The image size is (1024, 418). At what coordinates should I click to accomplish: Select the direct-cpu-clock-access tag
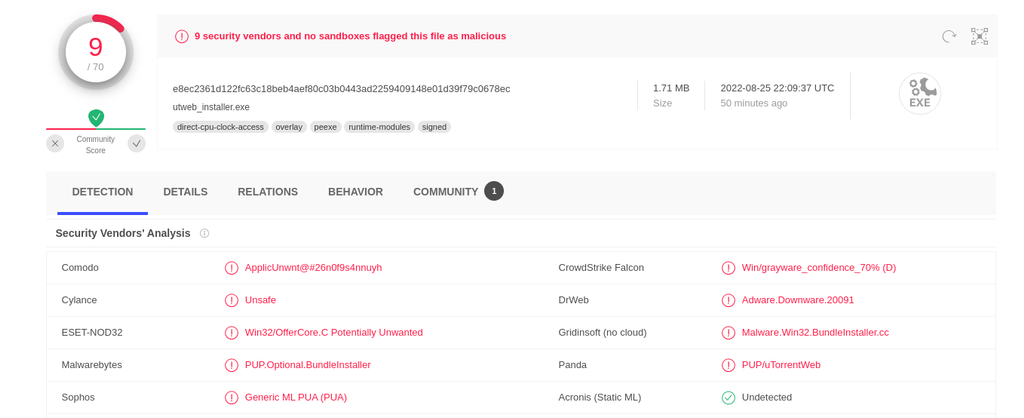pyautogui.click(x=221, y=127)
